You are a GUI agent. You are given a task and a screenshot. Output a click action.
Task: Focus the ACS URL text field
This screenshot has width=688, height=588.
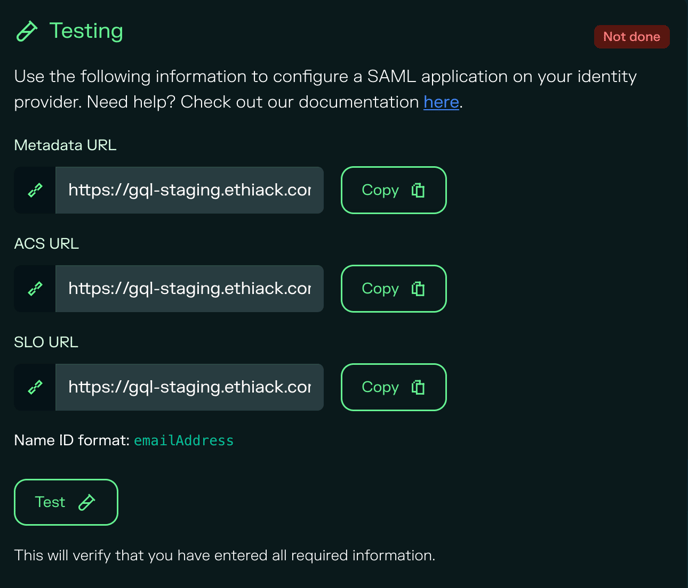click(189, 289)
